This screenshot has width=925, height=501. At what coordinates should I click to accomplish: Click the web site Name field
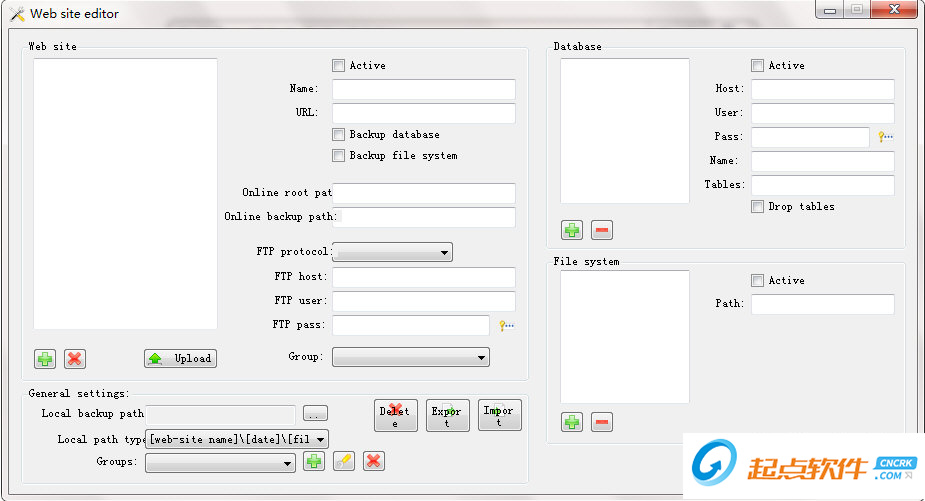tap(424, 89)
